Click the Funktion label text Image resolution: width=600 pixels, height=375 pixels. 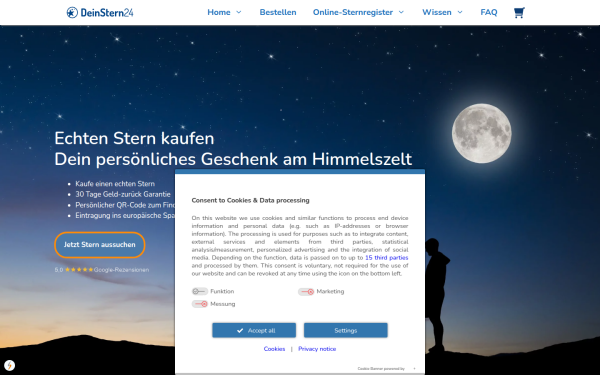222,291
